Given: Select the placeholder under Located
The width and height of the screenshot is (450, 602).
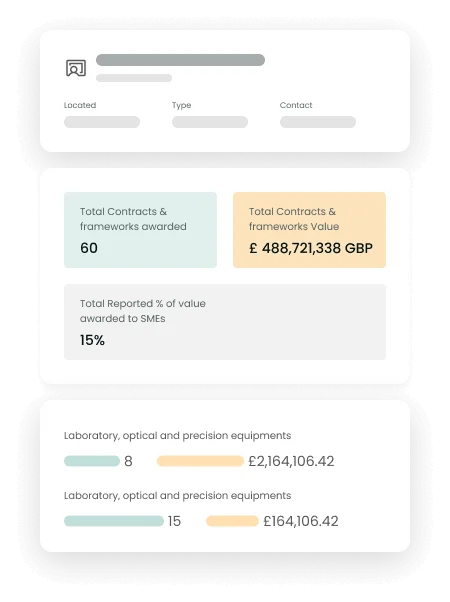Looking at the screenshot, I should (x=102, y=122).
